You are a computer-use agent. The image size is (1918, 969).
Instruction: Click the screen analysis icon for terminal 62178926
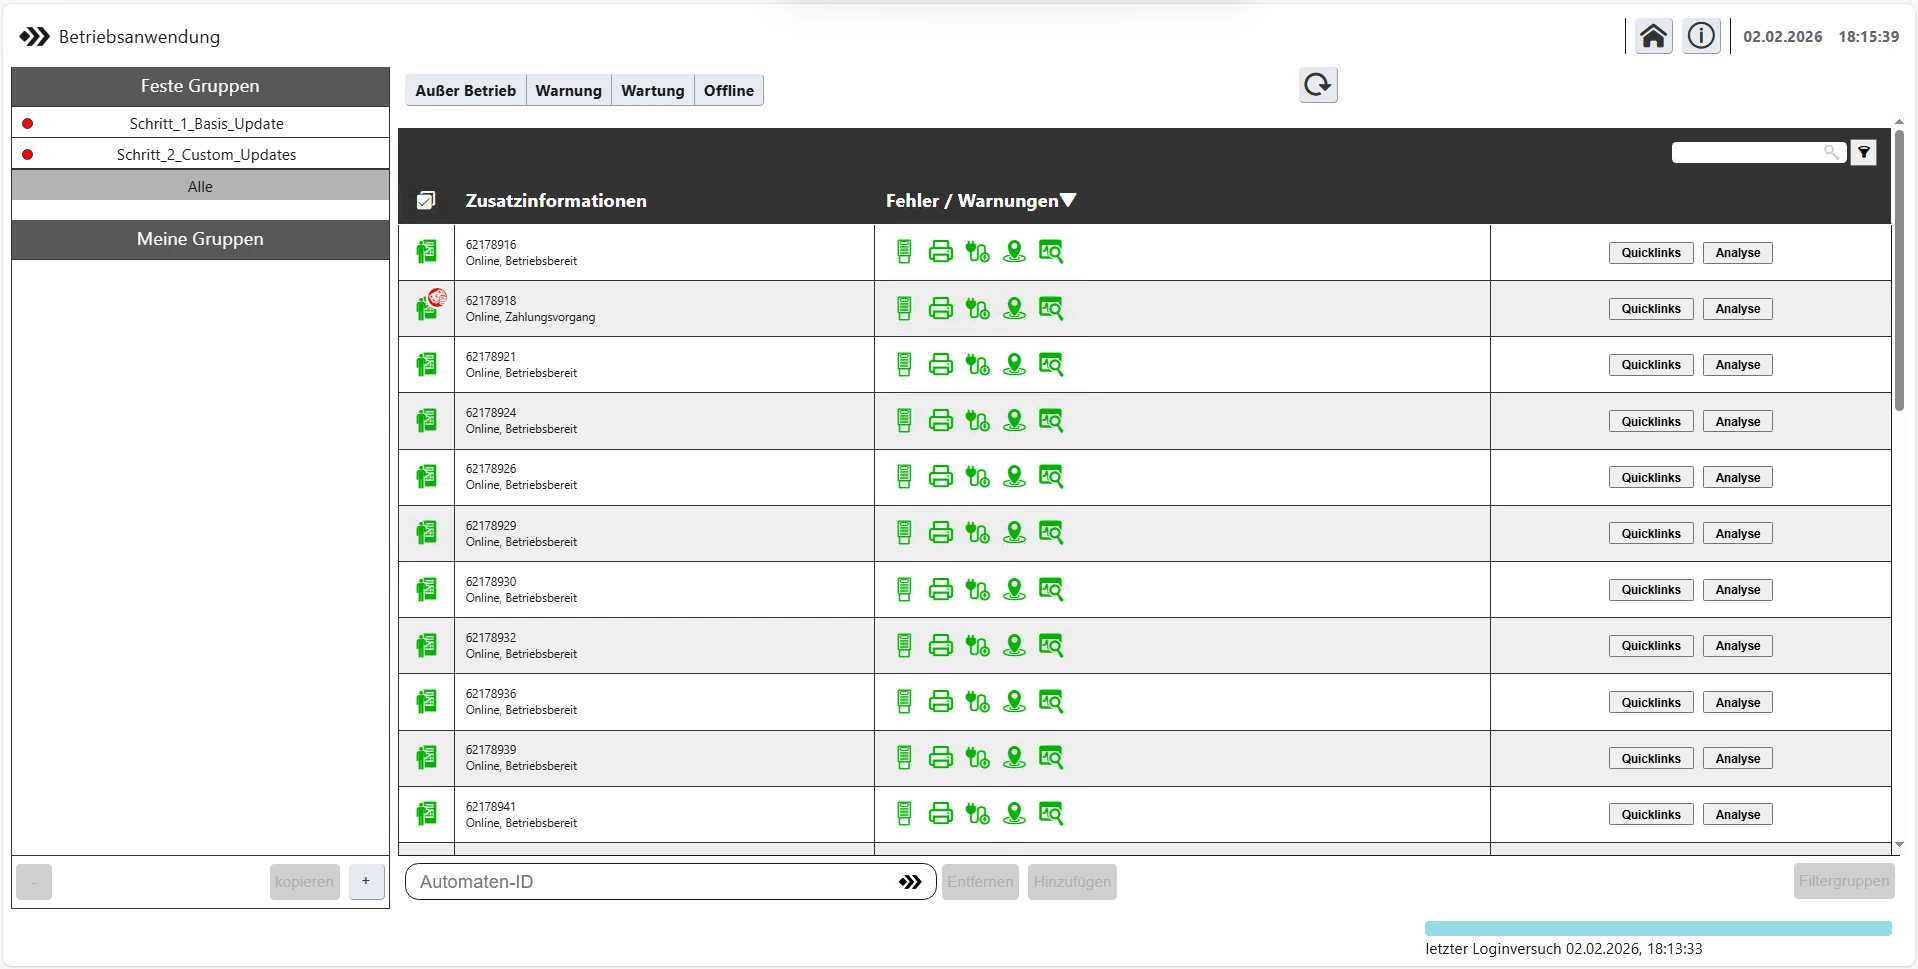[x=1052, y=477]
